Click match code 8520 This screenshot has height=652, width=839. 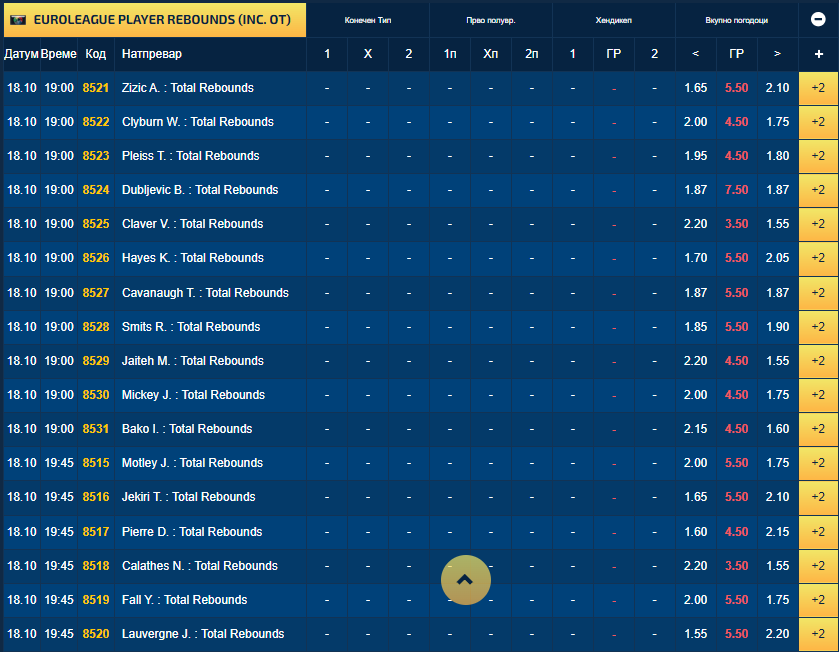[x=96, y=634]
